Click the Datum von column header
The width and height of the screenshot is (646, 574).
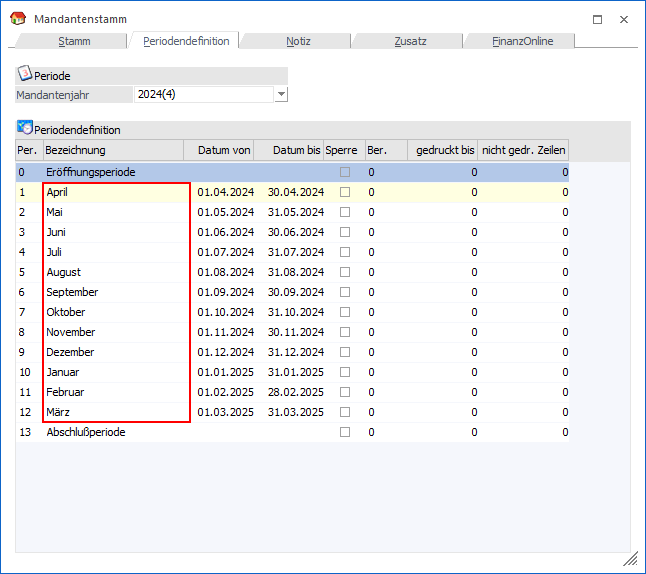(x=223, y=150)
